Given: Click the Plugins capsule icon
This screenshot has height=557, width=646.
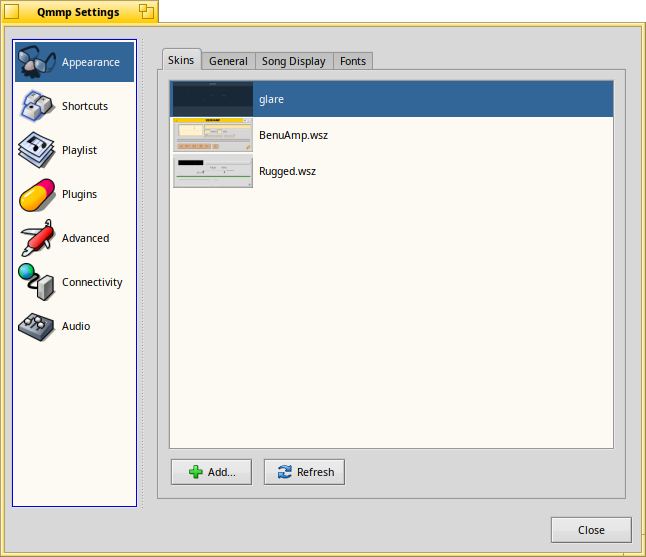Looking at the screenshot, I should pos(37,194).
